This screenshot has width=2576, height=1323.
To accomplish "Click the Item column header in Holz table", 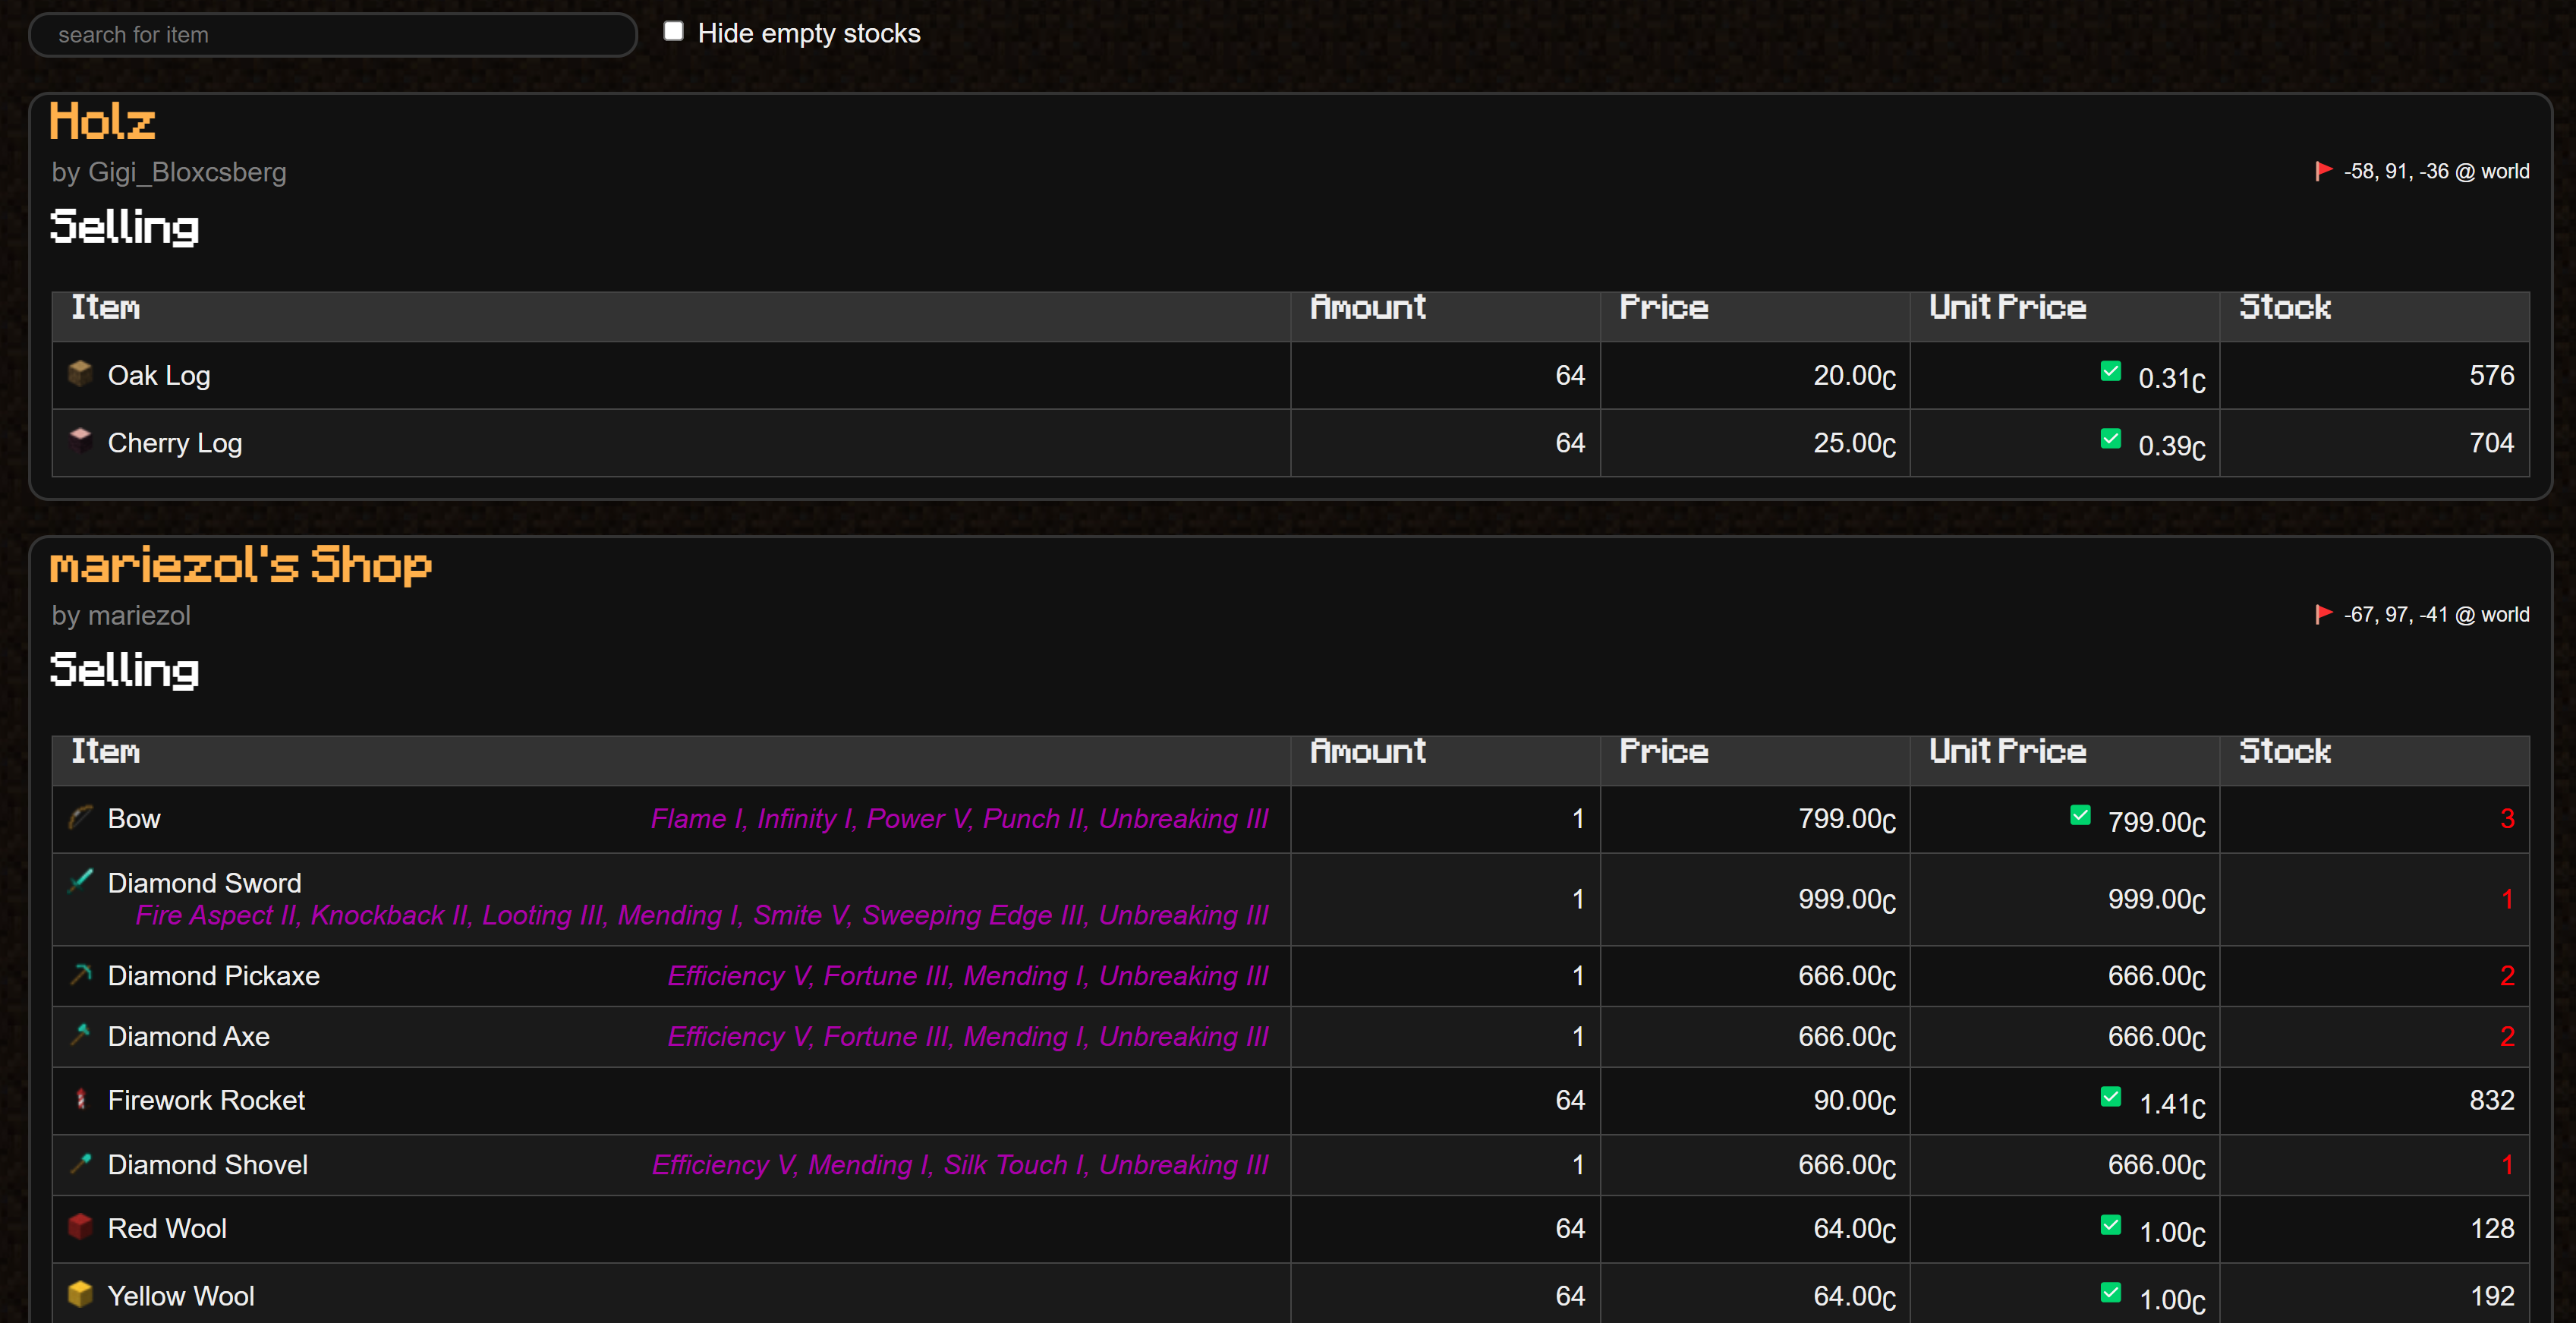I will click(105, 307).
